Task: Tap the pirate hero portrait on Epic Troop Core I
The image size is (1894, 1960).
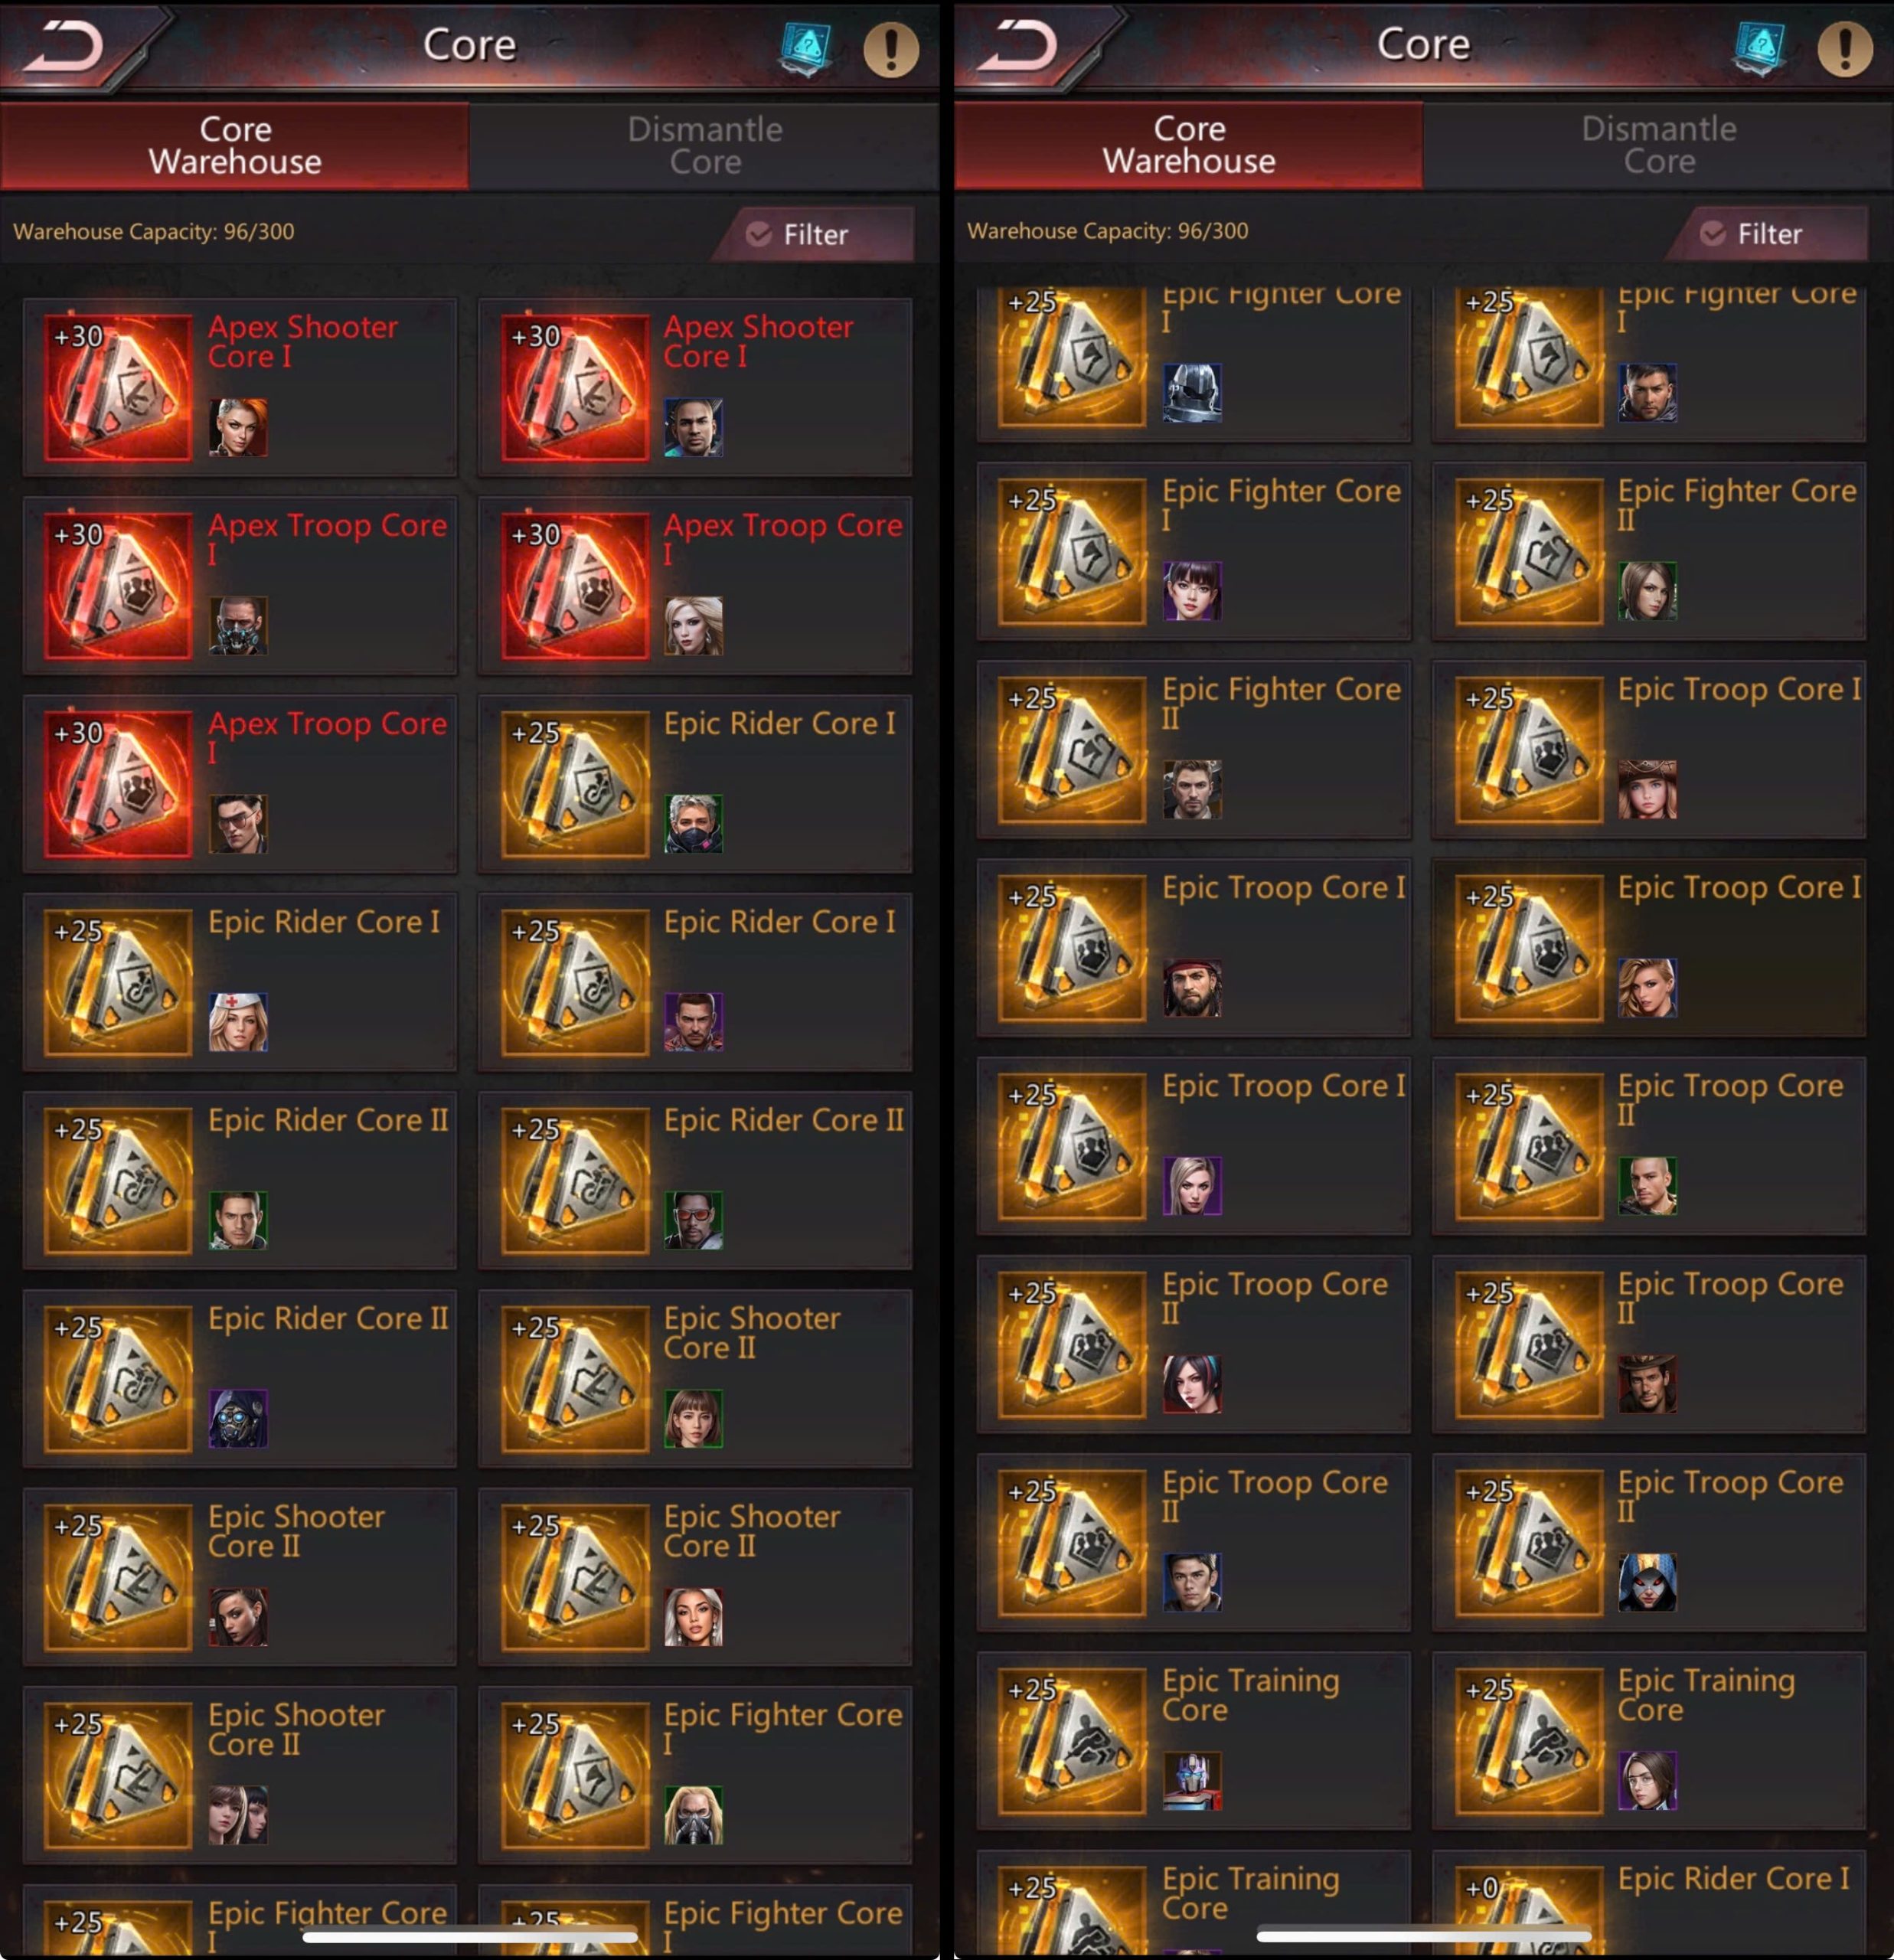Action: 1192,988
